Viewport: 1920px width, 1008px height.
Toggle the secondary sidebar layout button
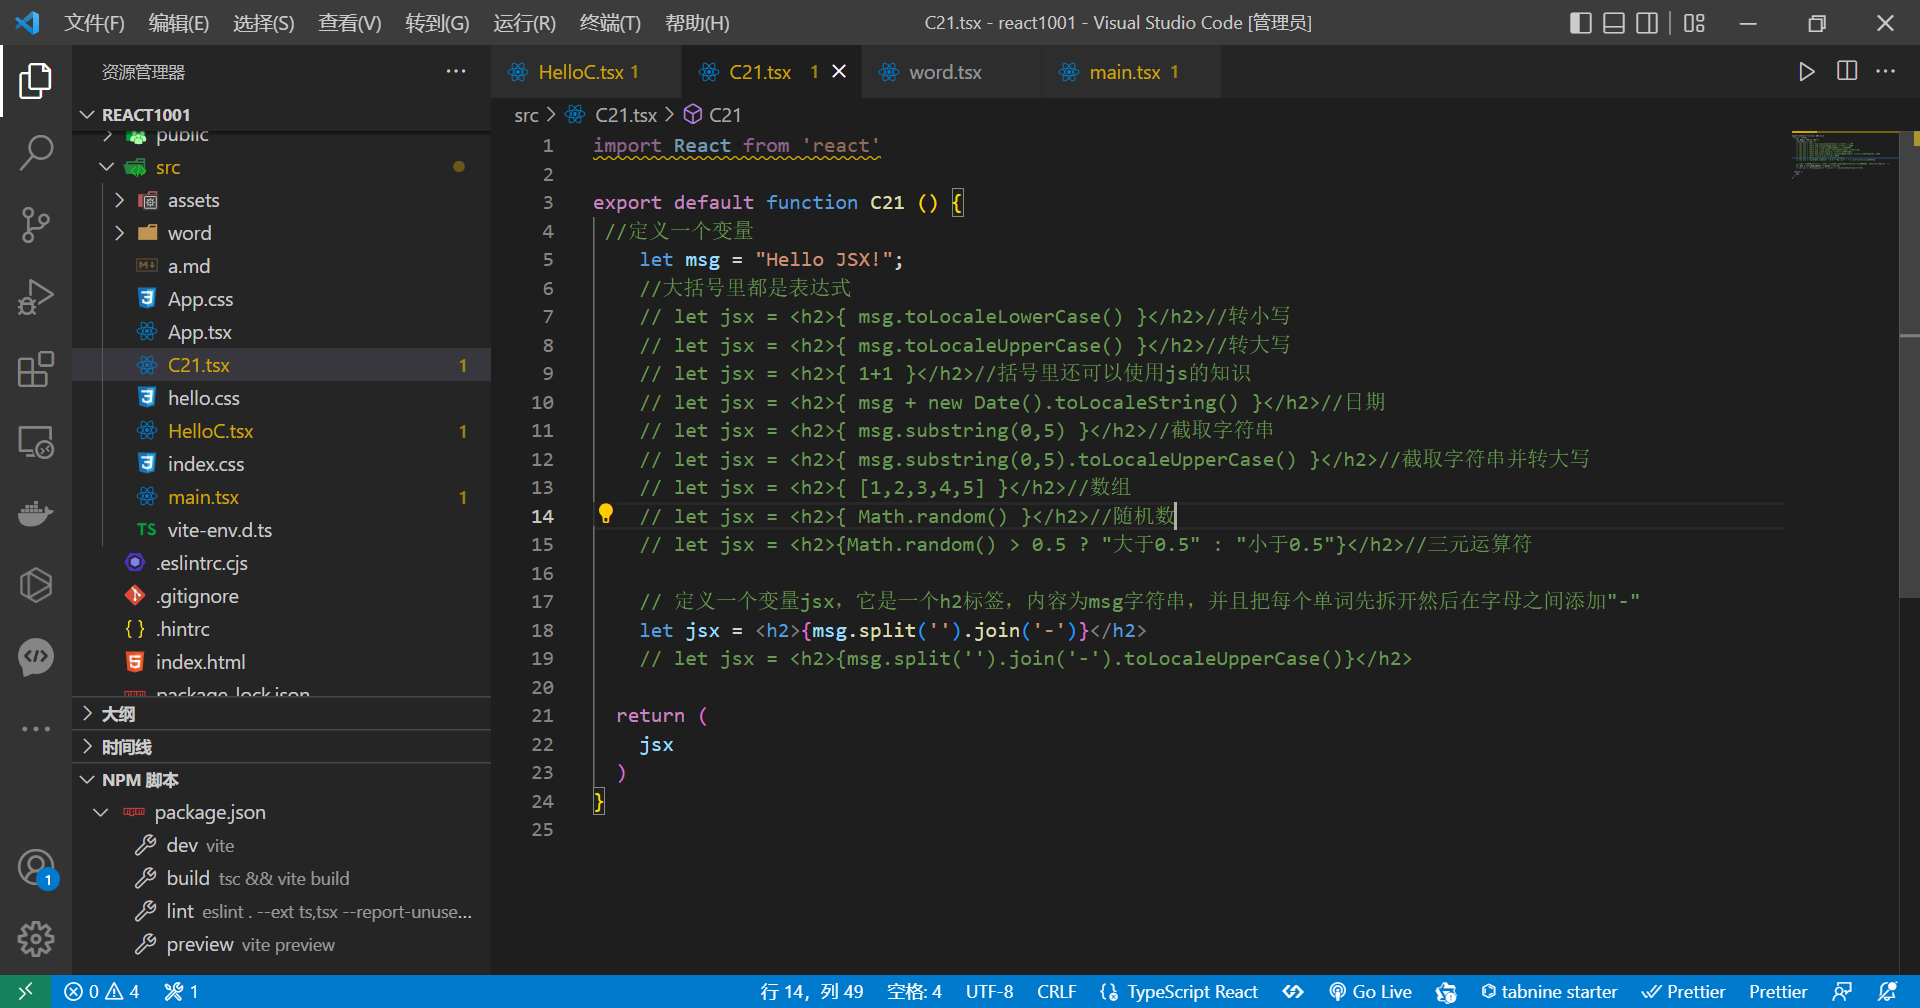[x=1647, y=23]
